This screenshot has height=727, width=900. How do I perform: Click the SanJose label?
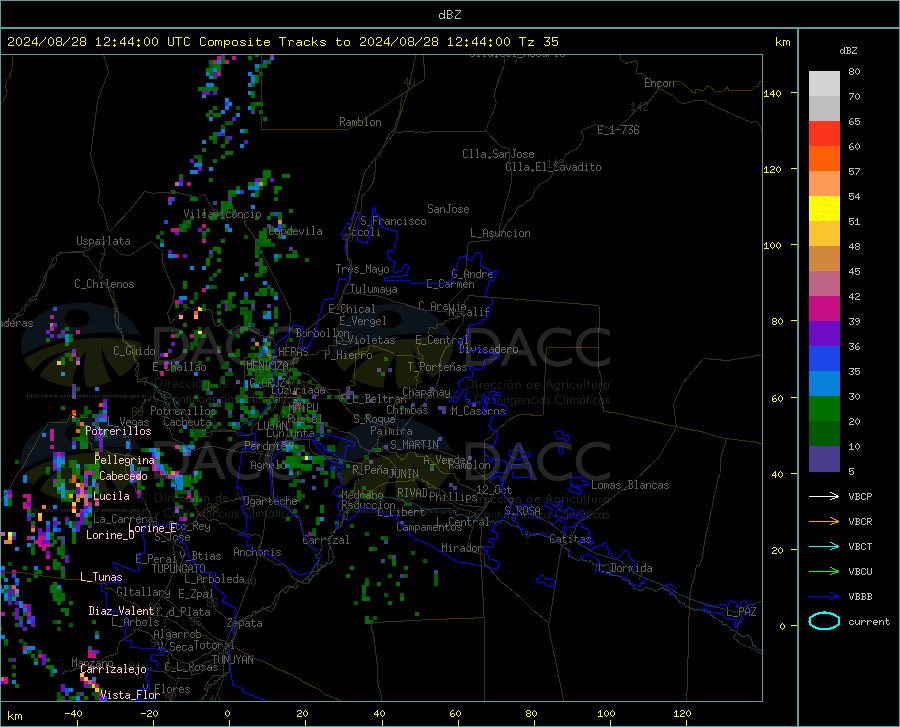[448, 209]
